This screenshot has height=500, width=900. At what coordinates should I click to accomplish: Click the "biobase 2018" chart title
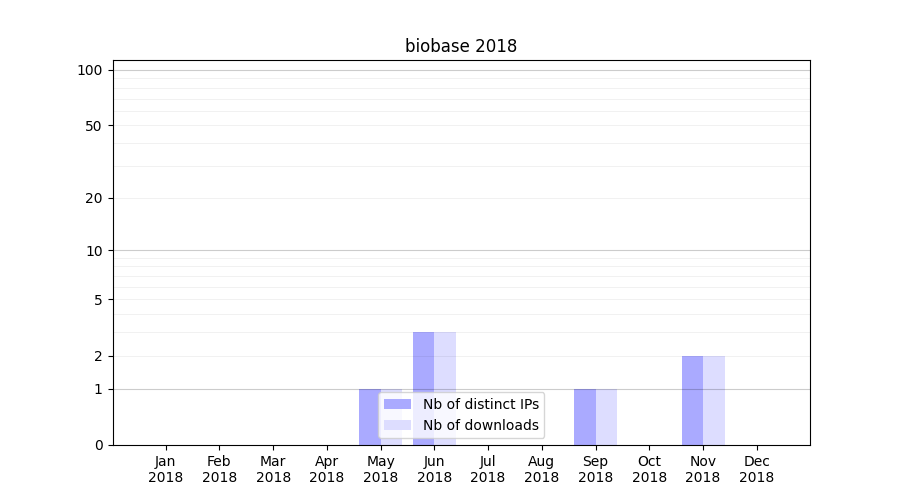(460, 46)
